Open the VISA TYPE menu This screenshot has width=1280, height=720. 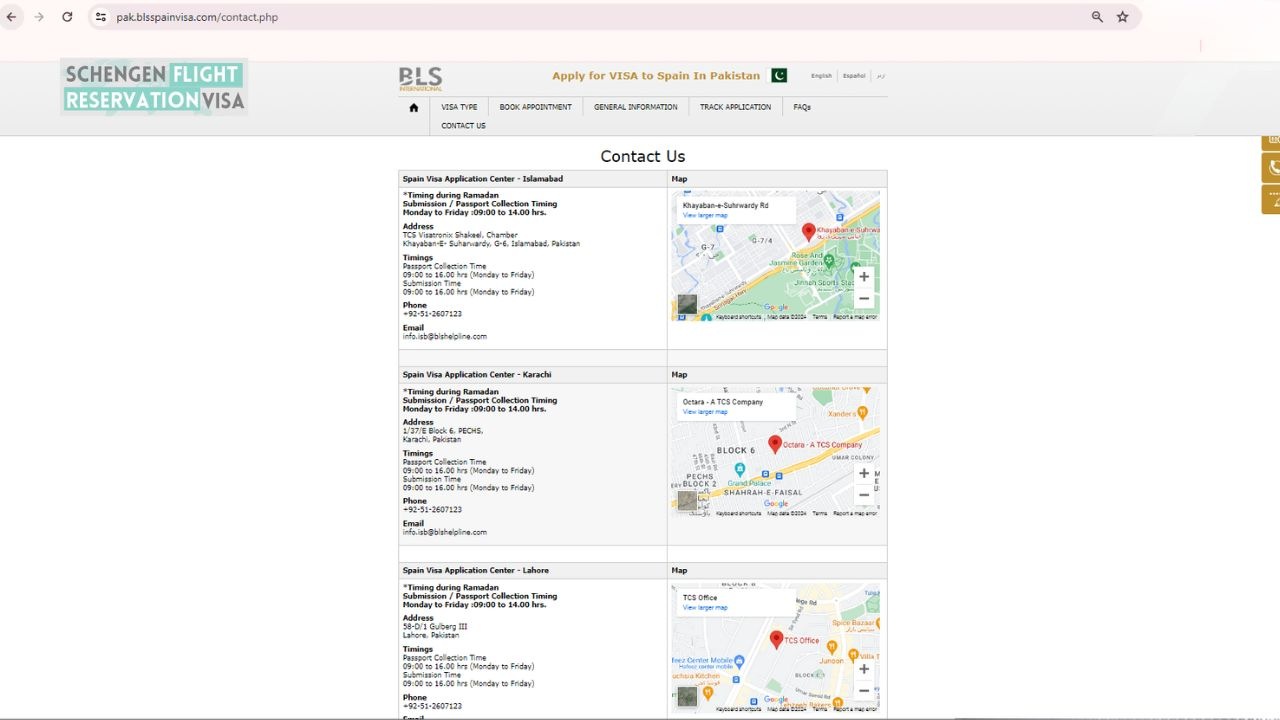459,107
